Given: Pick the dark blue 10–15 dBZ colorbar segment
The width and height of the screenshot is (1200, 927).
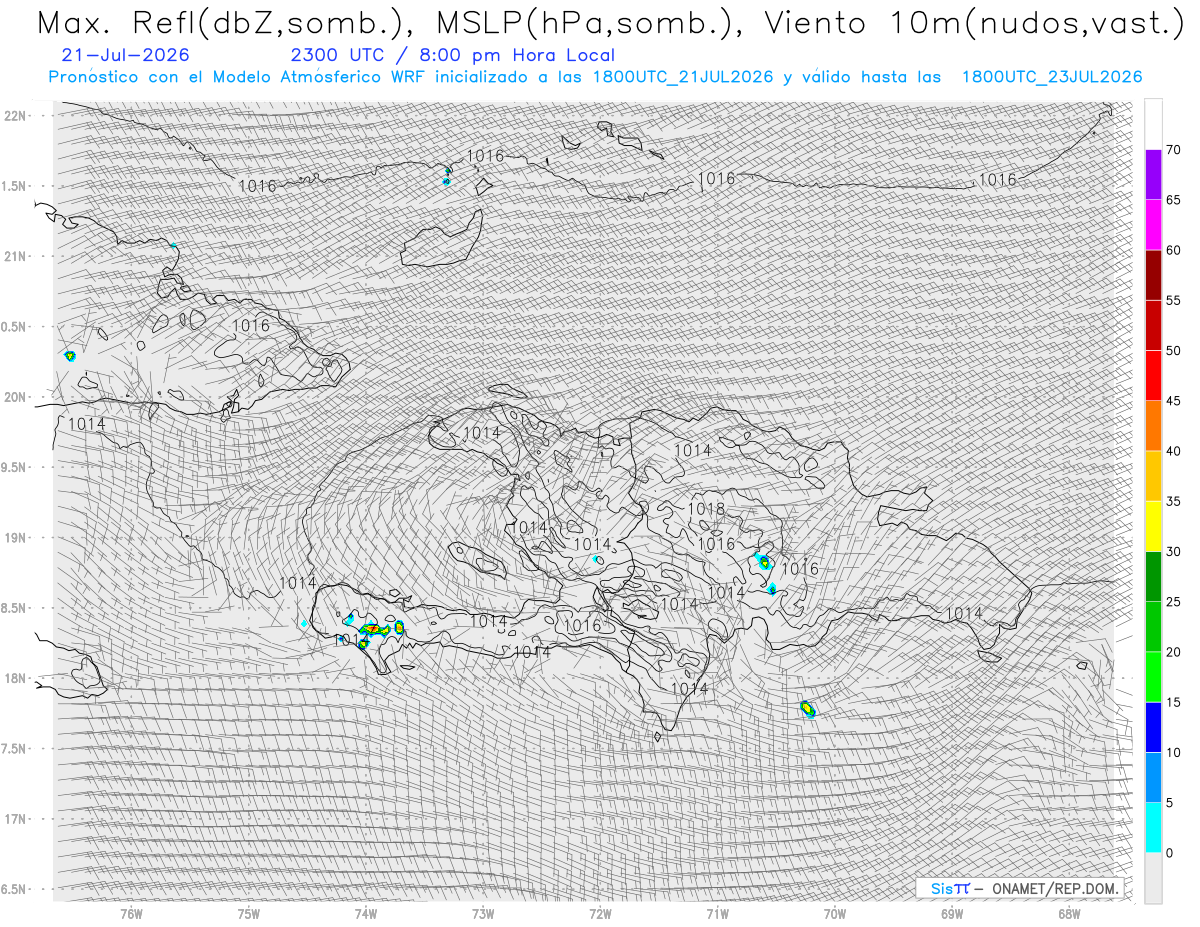Looking at the screenshot, I should tap(1153, 727).
